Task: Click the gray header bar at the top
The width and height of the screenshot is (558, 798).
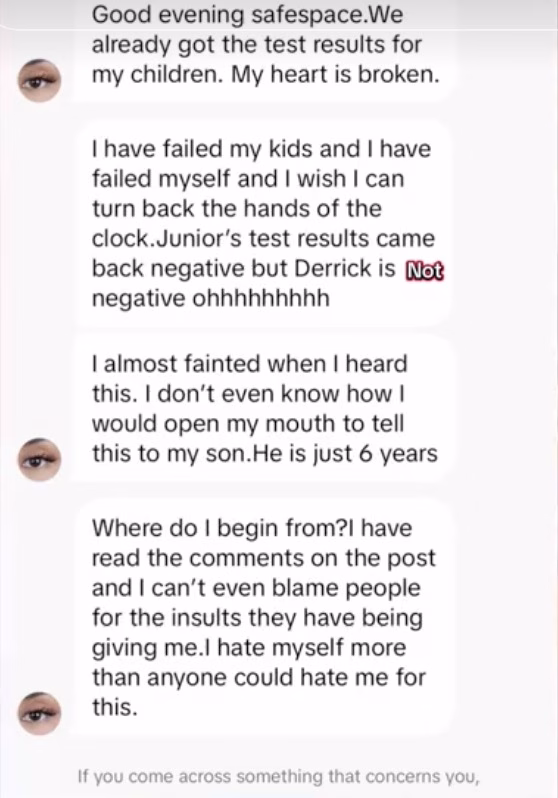Action: pyautogui.click(x=279, y=14)
